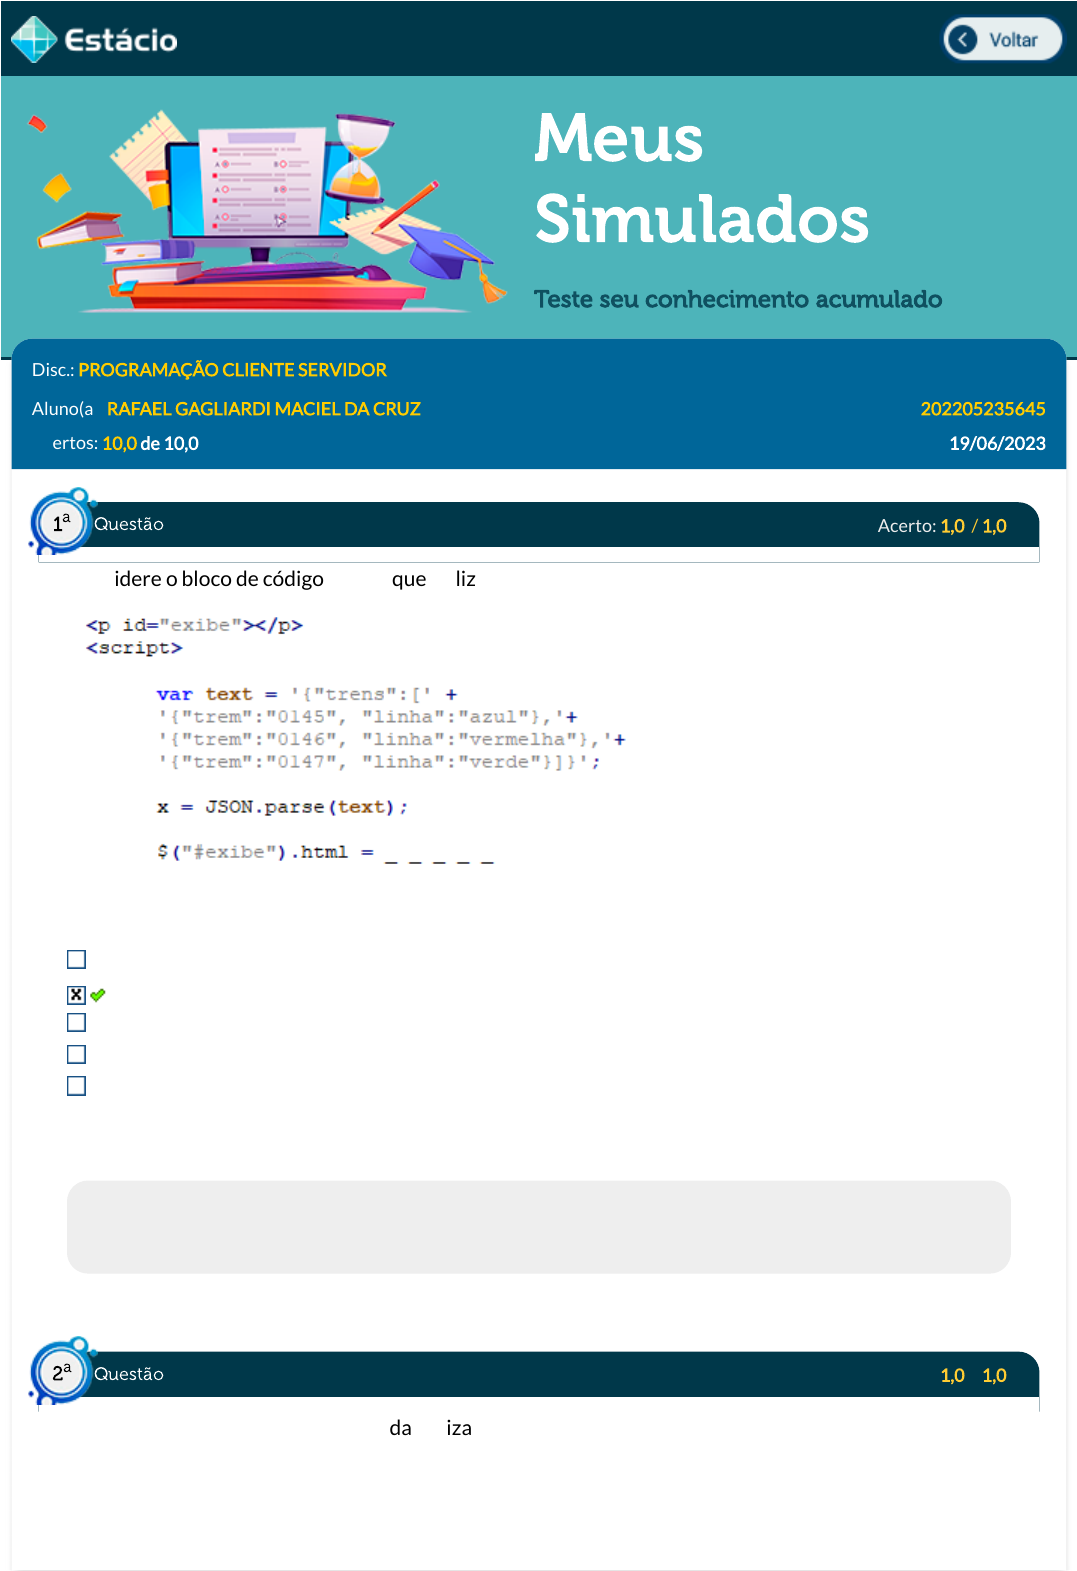
Task: Click the student name RAFAEL GAGLIARDI MACIEL DA CRUZ
Action: coord(263,409)
